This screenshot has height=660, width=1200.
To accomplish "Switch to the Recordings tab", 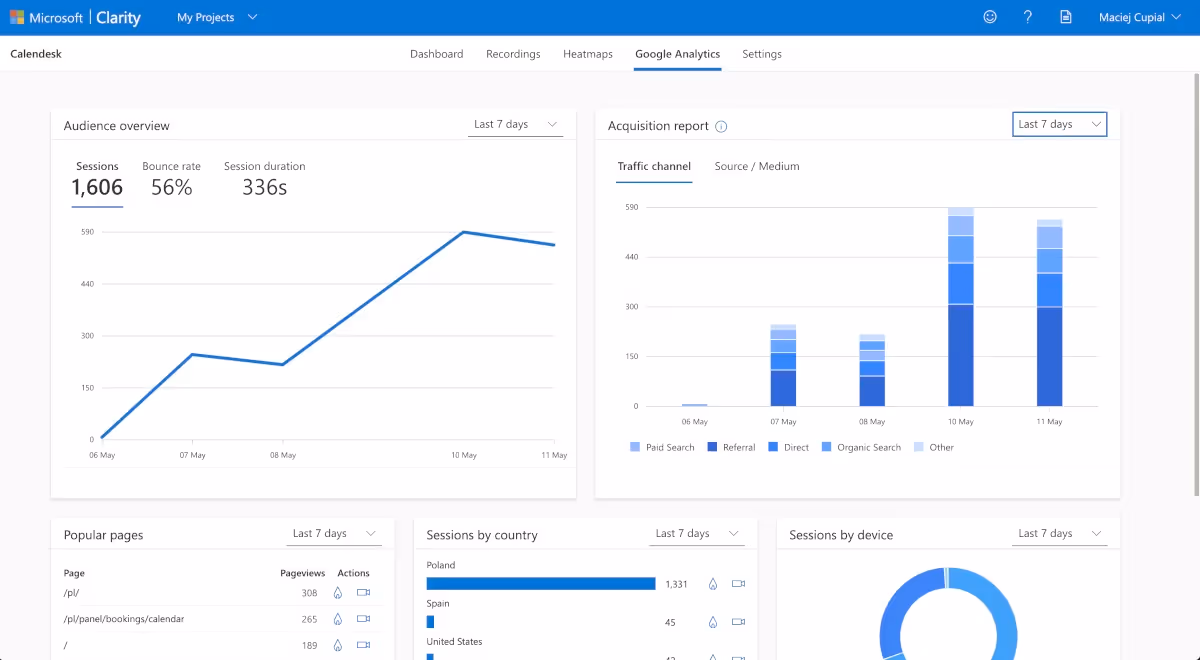I will pos(513,54).
